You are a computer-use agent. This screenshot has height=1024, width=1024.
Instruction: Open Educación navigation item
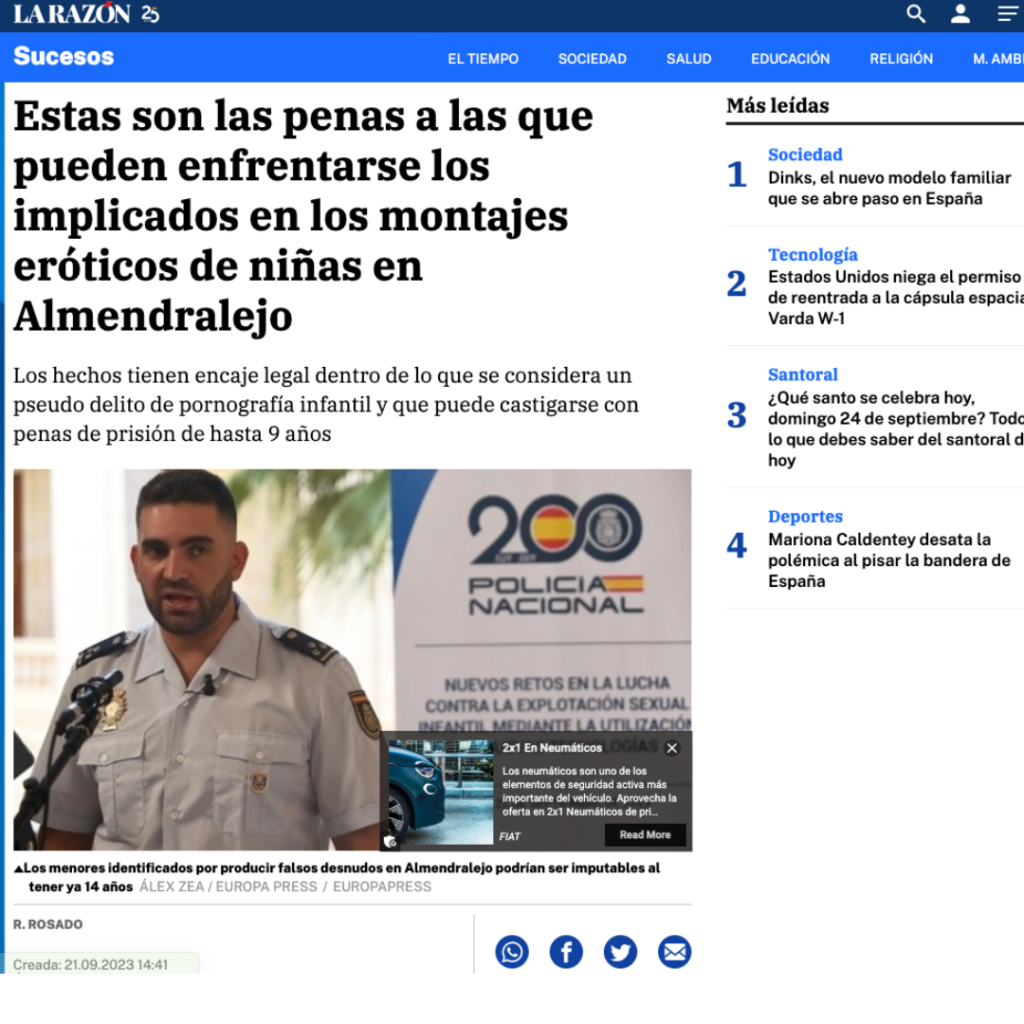pyautogui.click(x=790, y=59)
